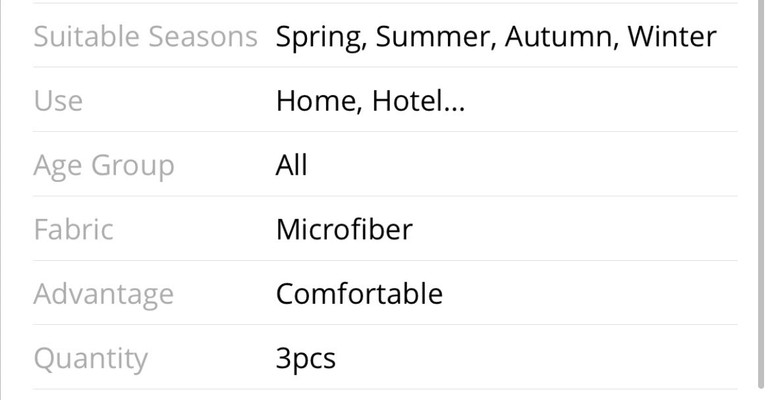The height and width of the screenshot is (400, 770).
Task: Click the Fabric label
Action: coord(73,229)
